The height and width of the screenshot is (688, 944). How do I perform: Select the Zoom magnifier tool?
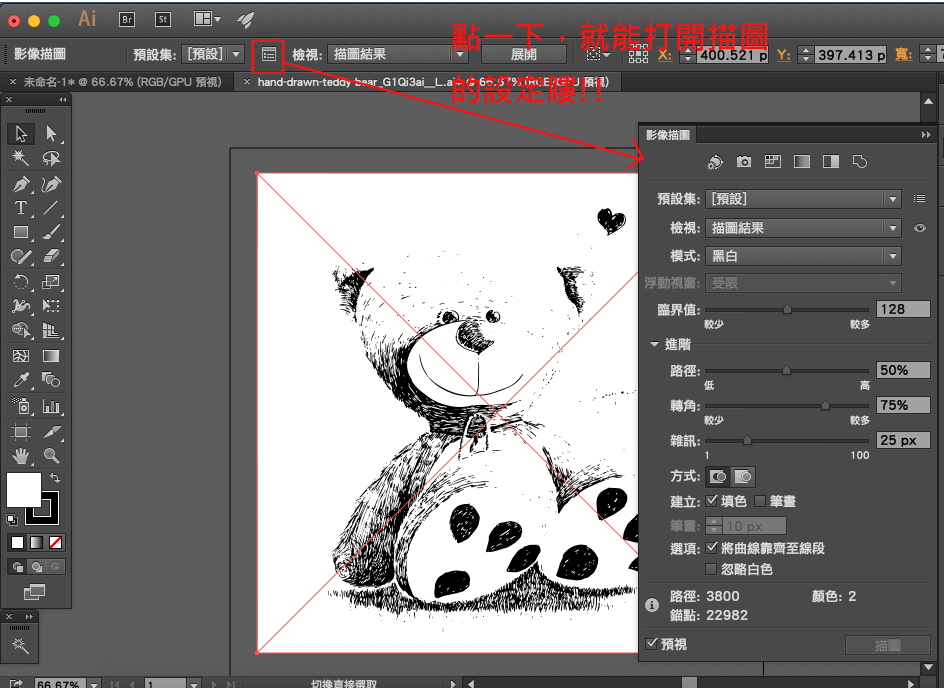[51, 456]
